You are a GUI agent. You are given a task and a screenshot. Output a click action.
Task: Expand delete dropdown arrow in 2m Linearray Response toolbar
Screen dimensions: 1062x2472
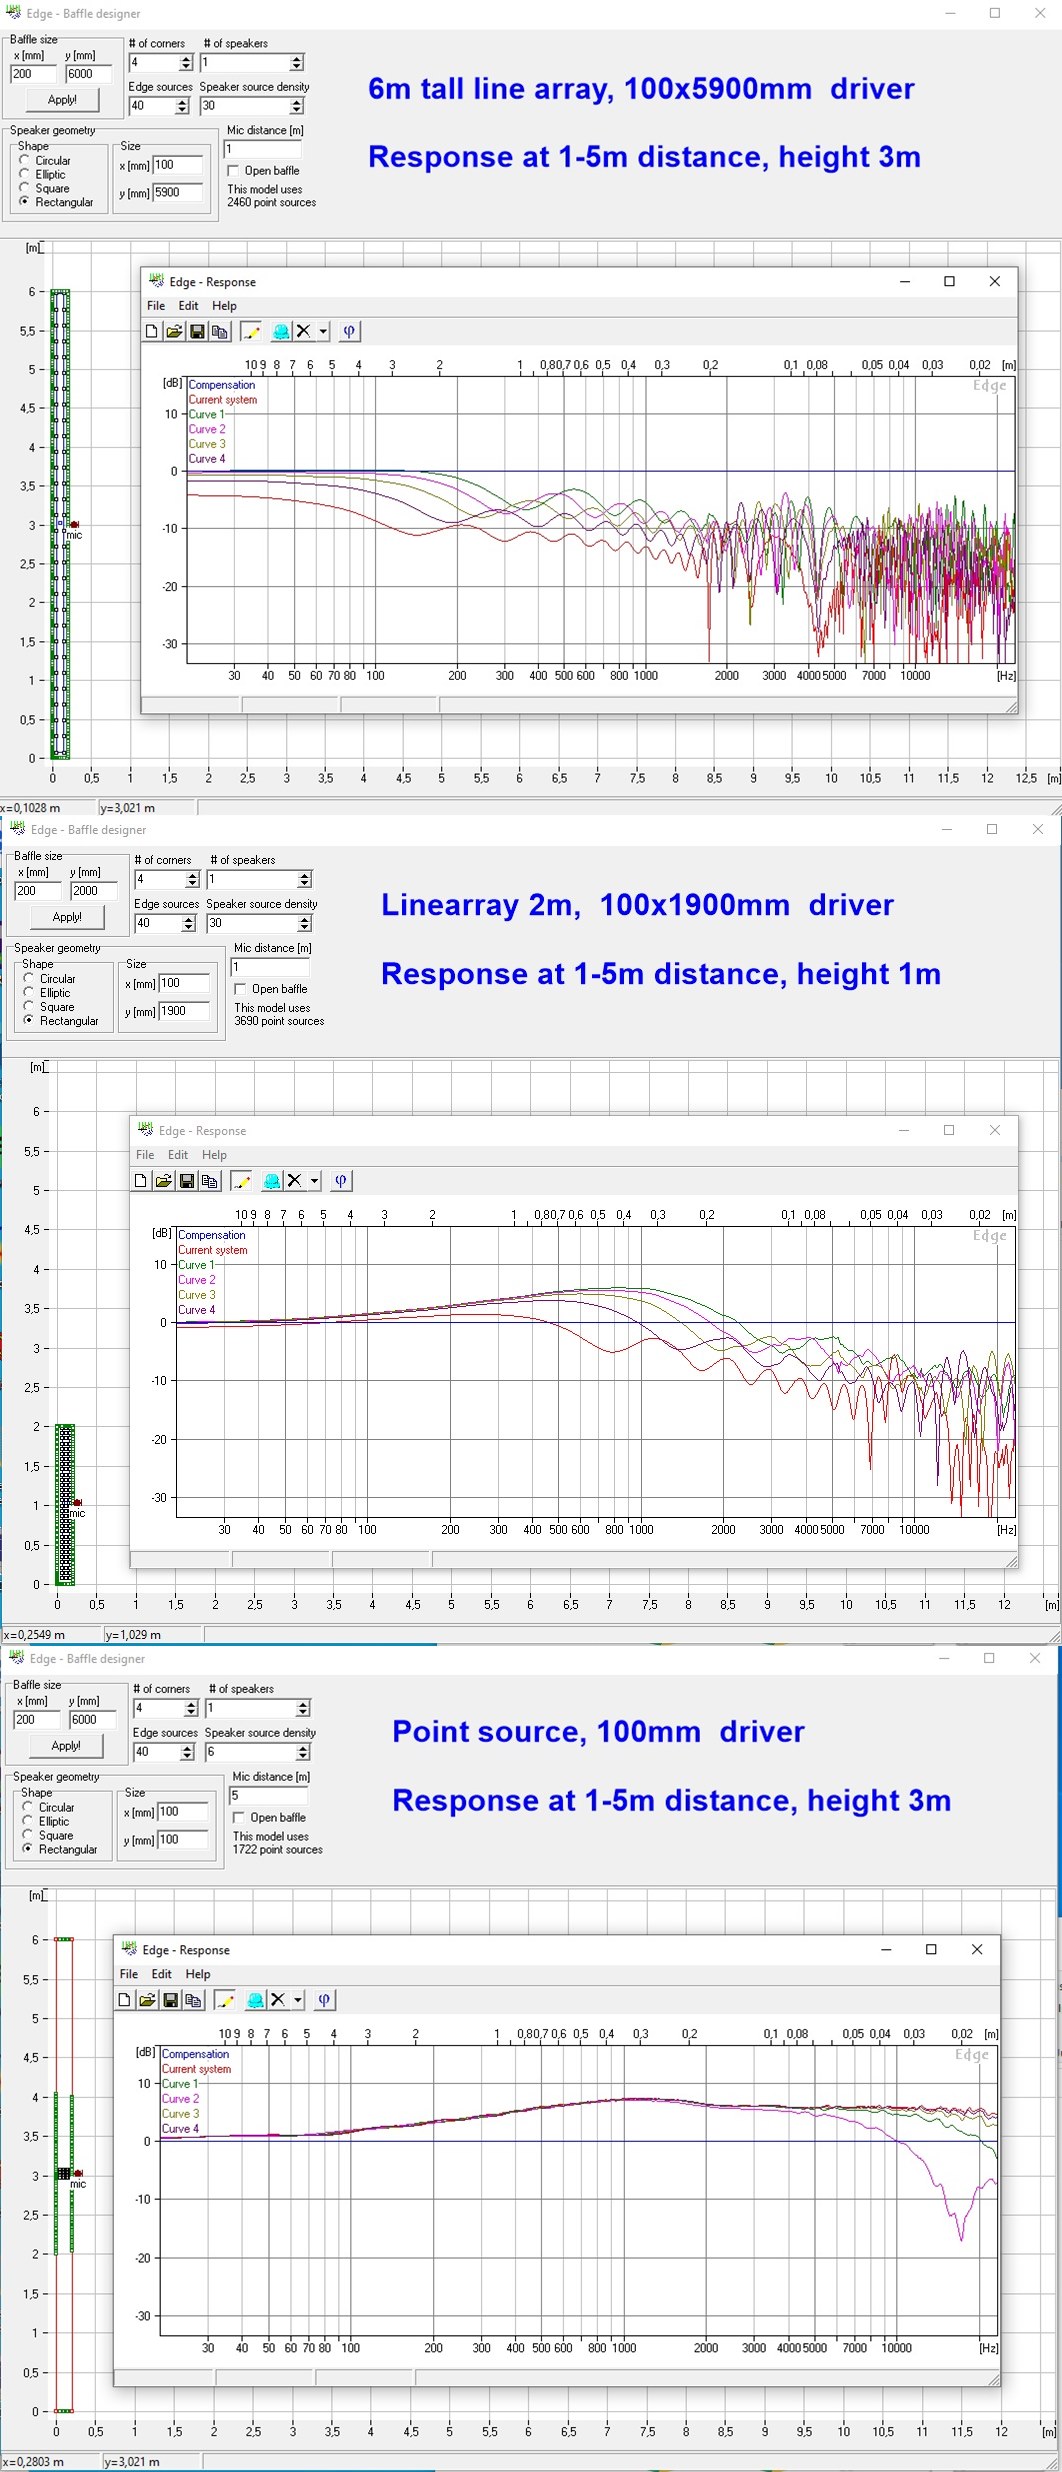[x=314, y=1180]
